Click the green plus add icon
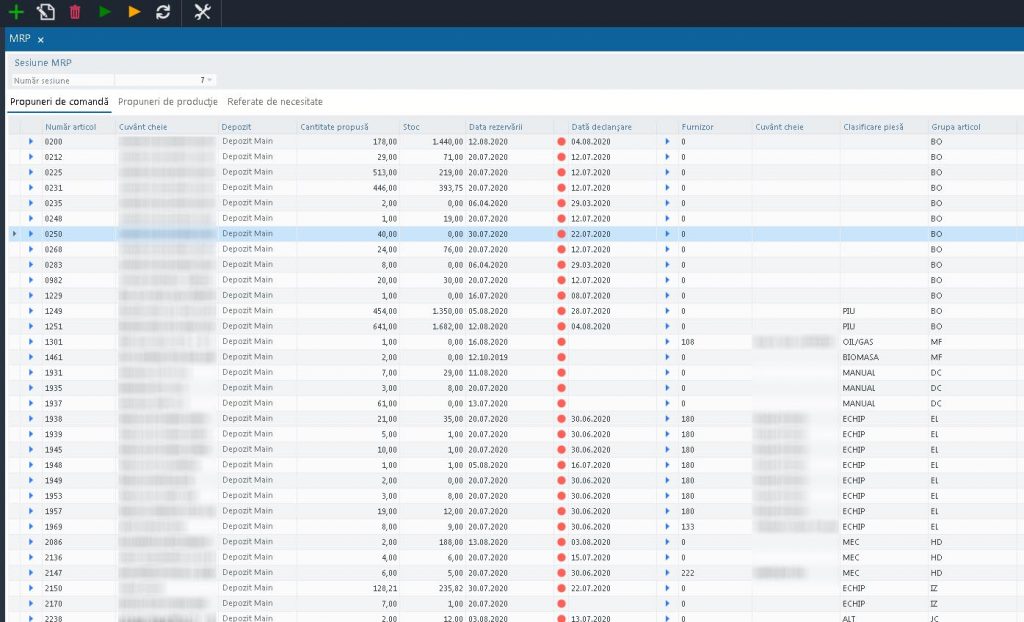Image resolution: width=1024 pixels, height=622 pixels. pyautogui.click(x=16, y=12)
